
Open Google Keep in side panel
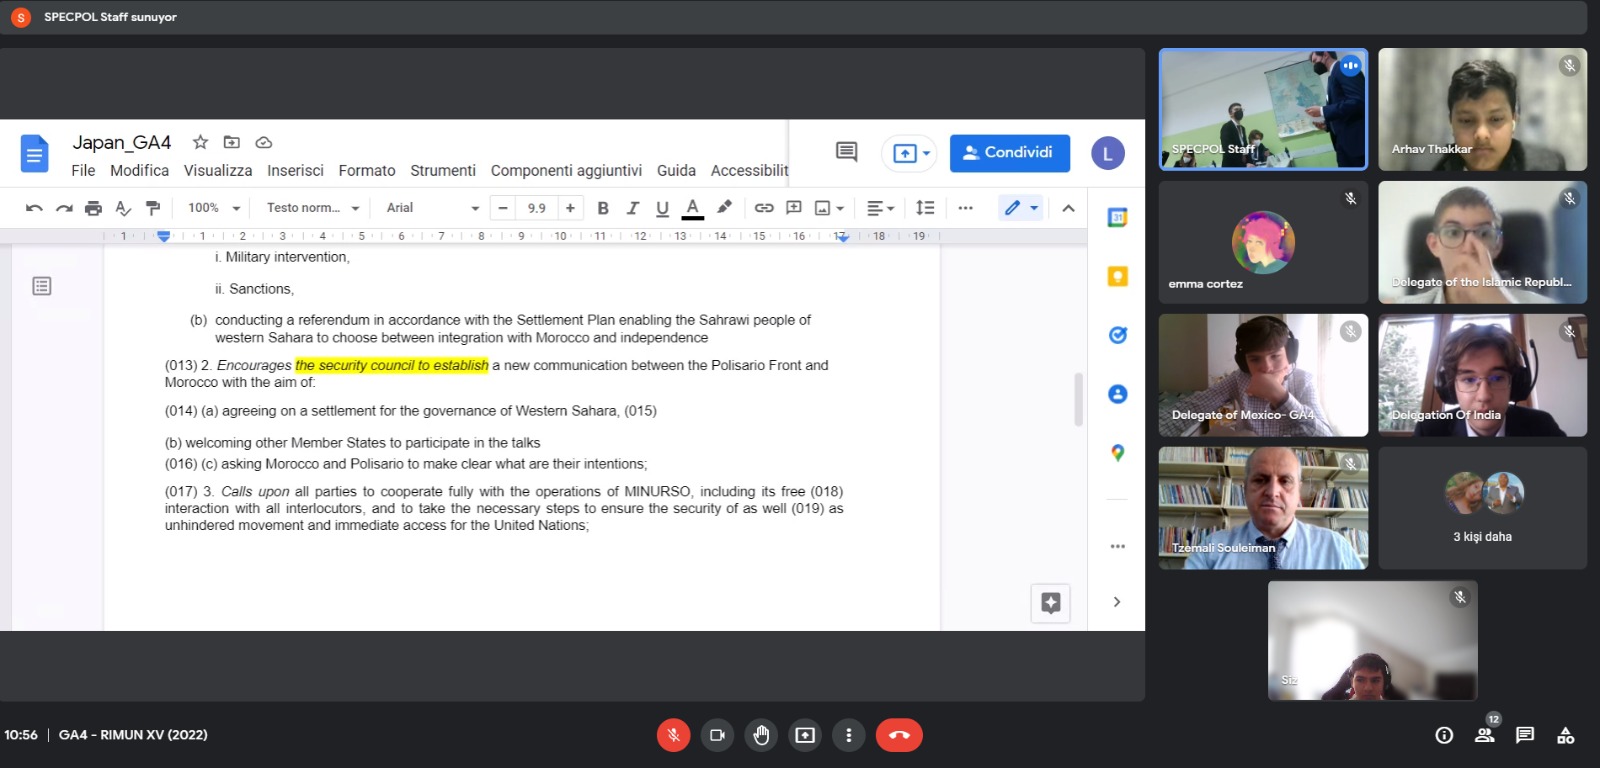click(1117, 277)
